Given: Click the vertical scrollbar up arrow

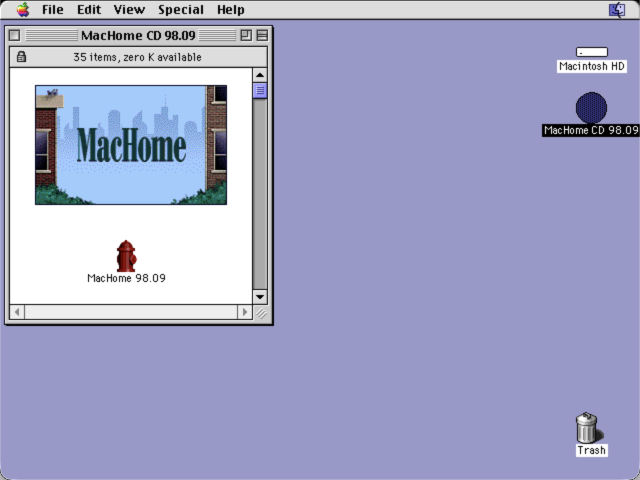Looking at the screenshot, I should coord(260,75).
